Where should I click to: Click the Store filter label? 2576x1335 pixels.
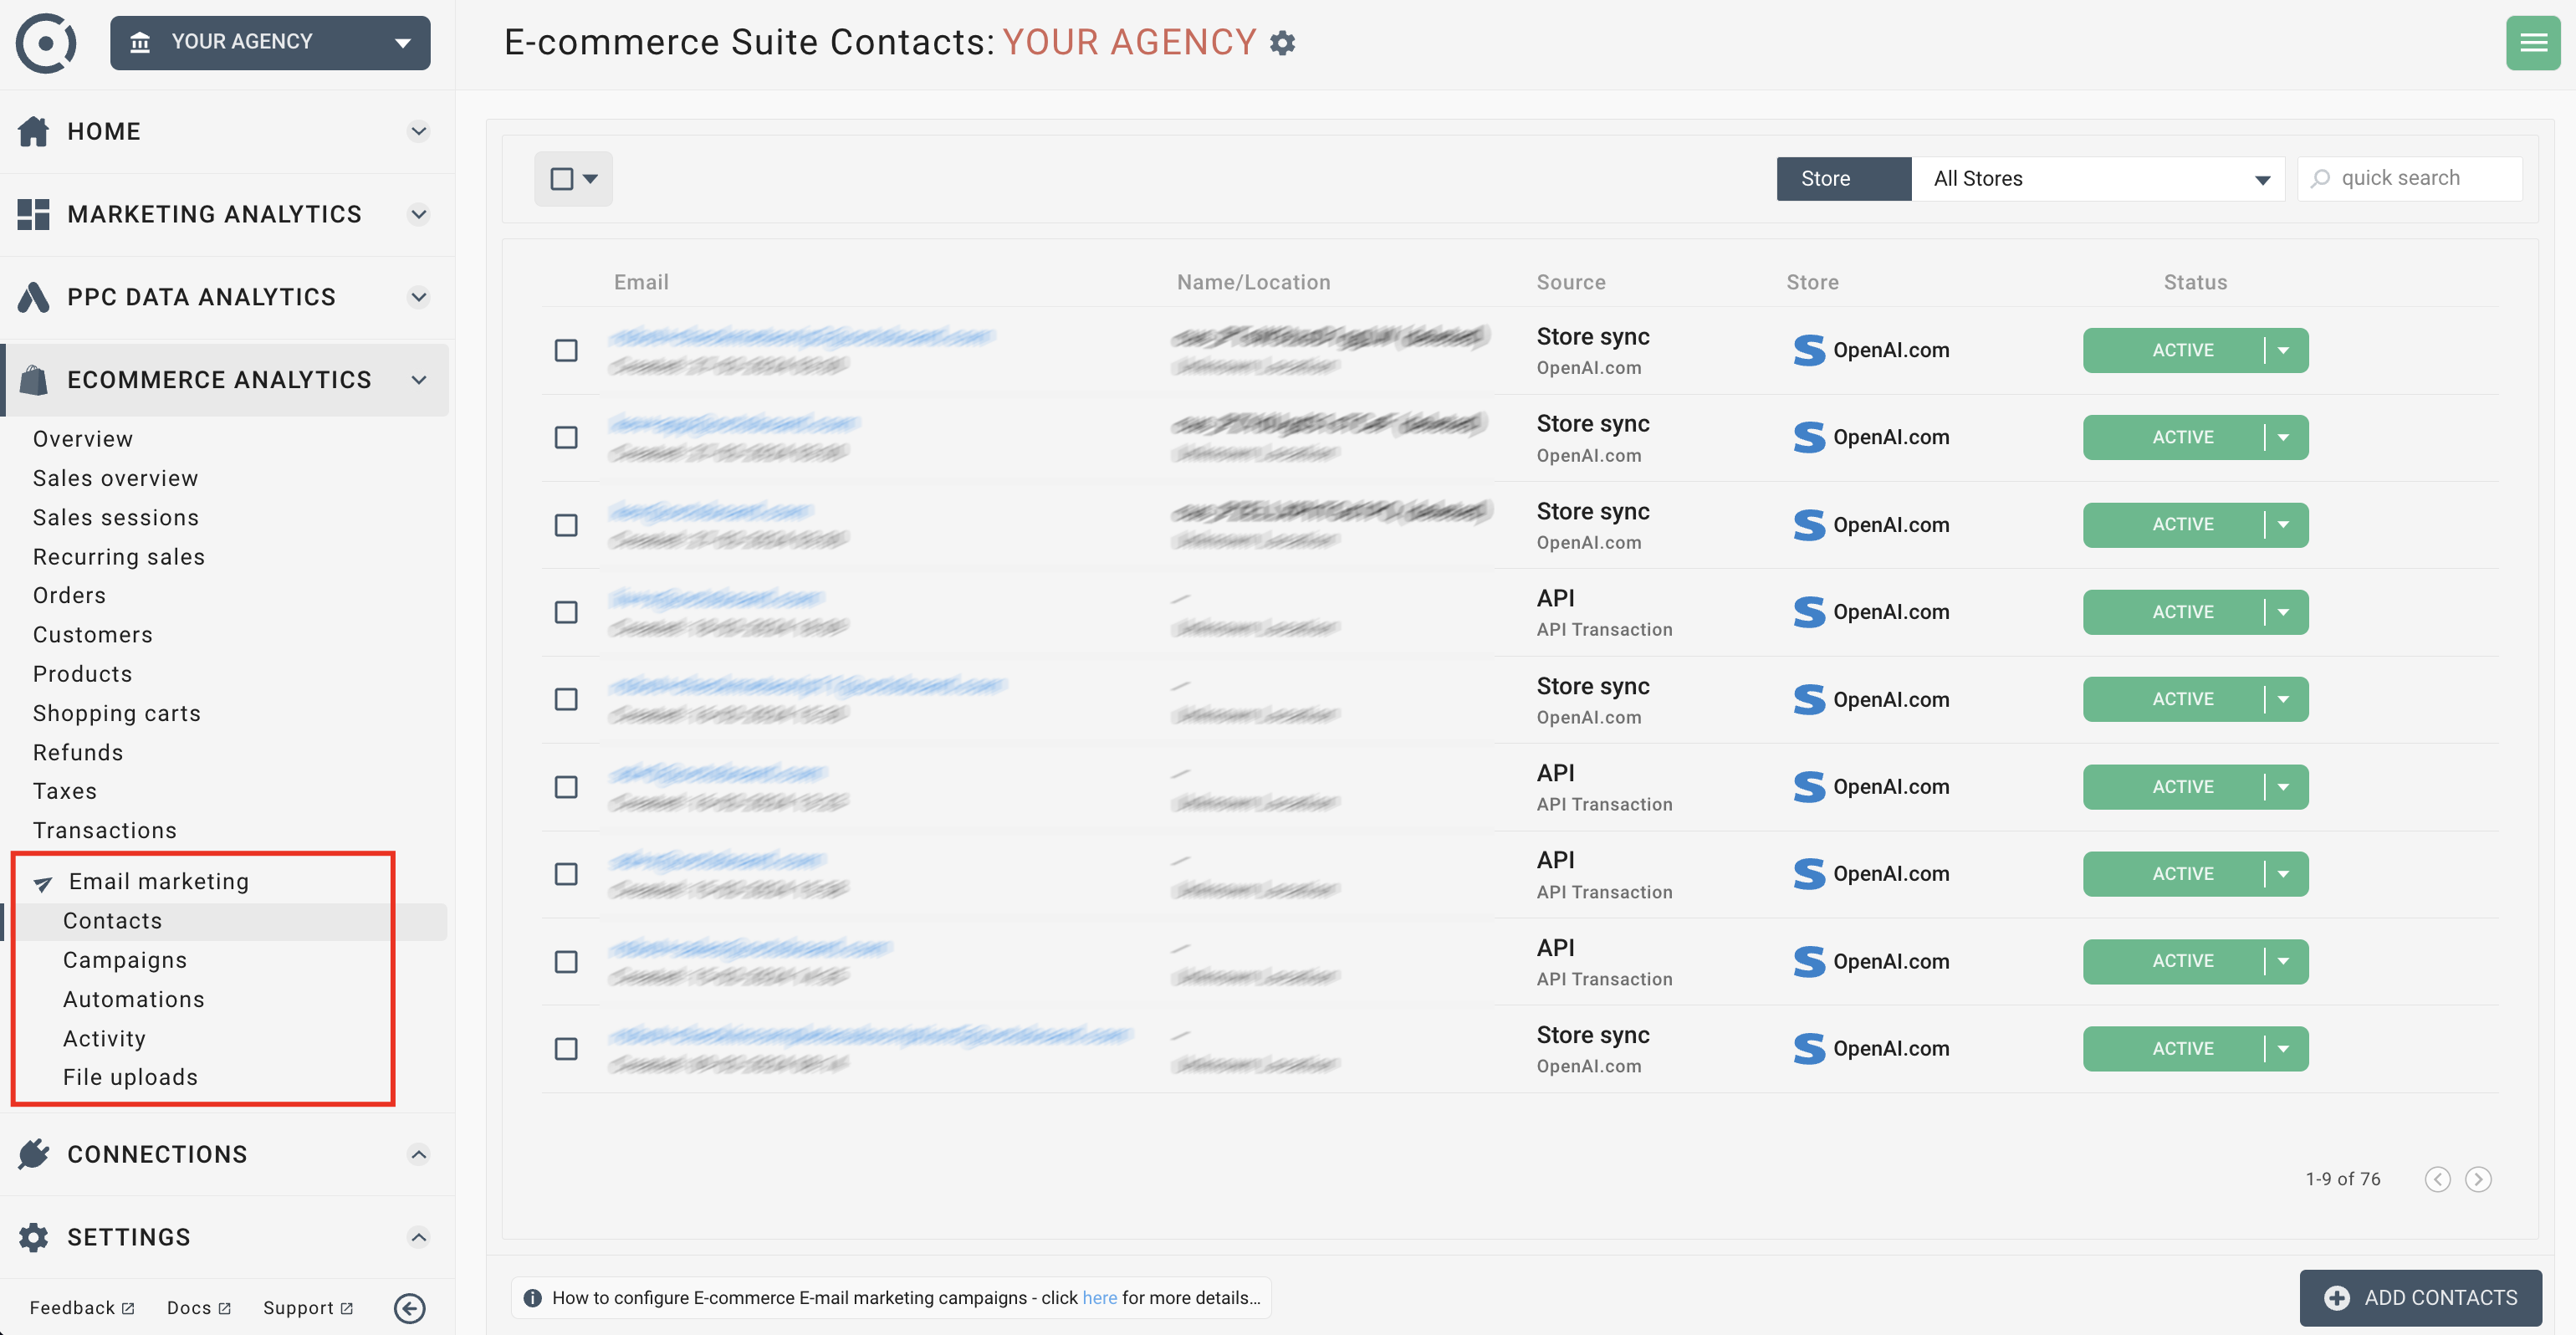pos(1844,178)
